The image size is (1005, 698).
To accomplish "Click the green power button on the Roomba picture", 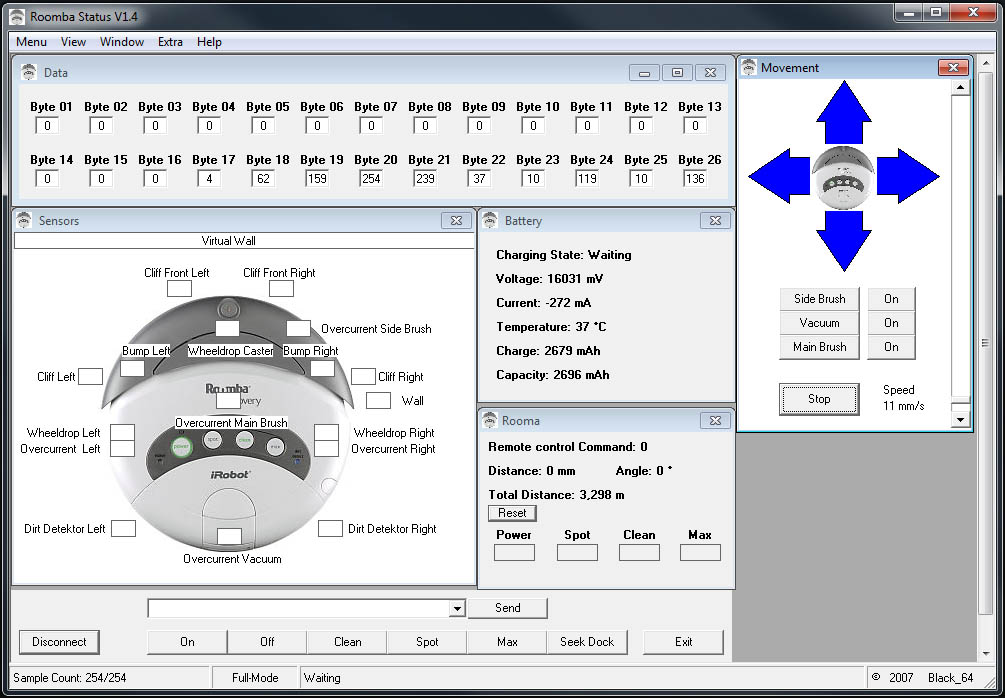I will pos(181,446).
